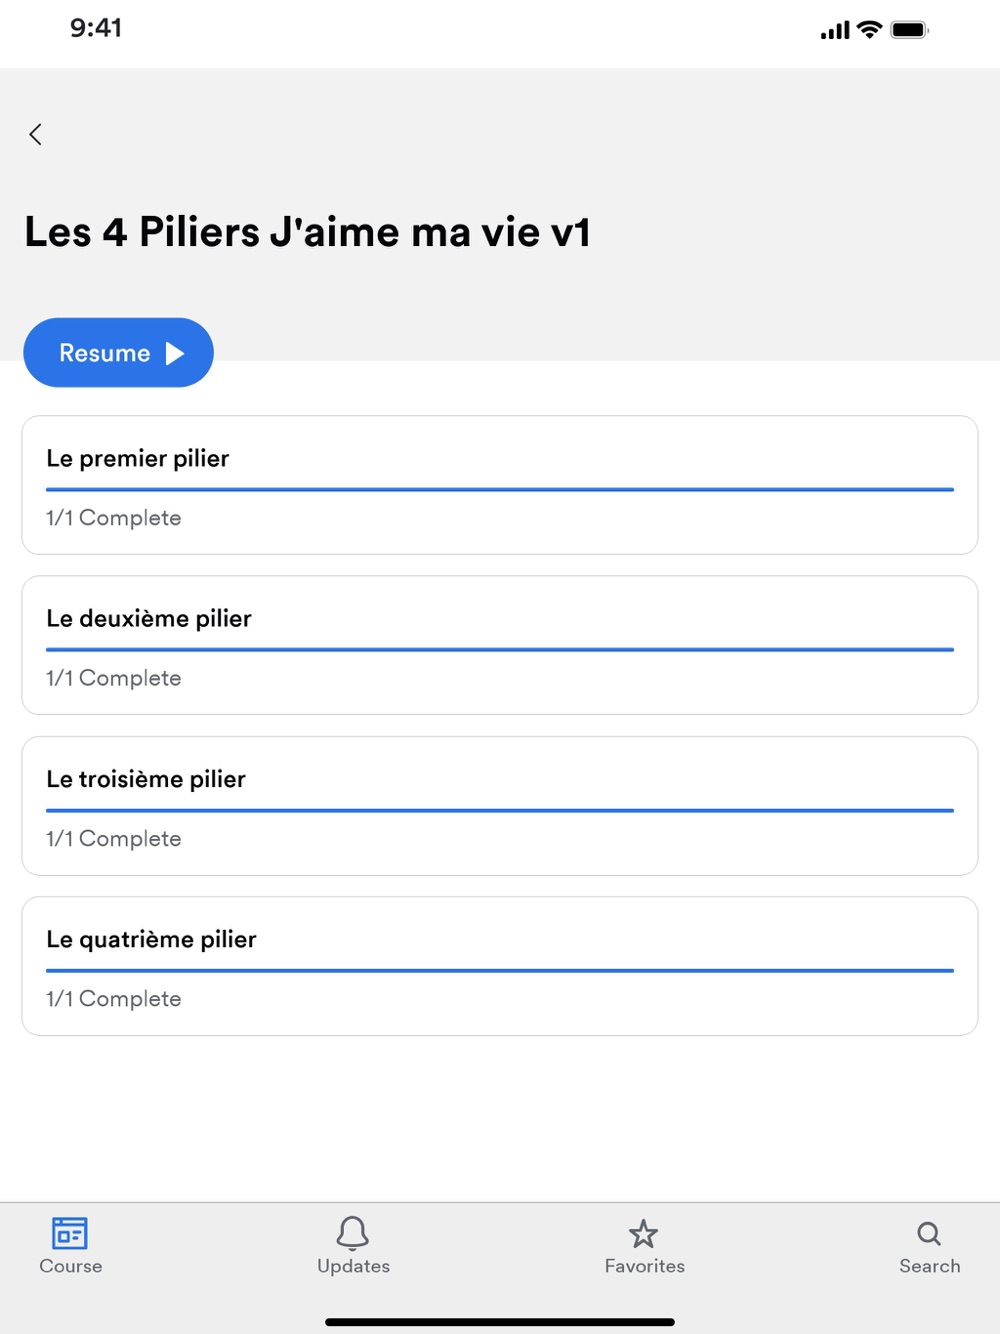Open the Le quatrième pilier section
This screenshot has width=1000, height=1334.
tap(500, 966)
